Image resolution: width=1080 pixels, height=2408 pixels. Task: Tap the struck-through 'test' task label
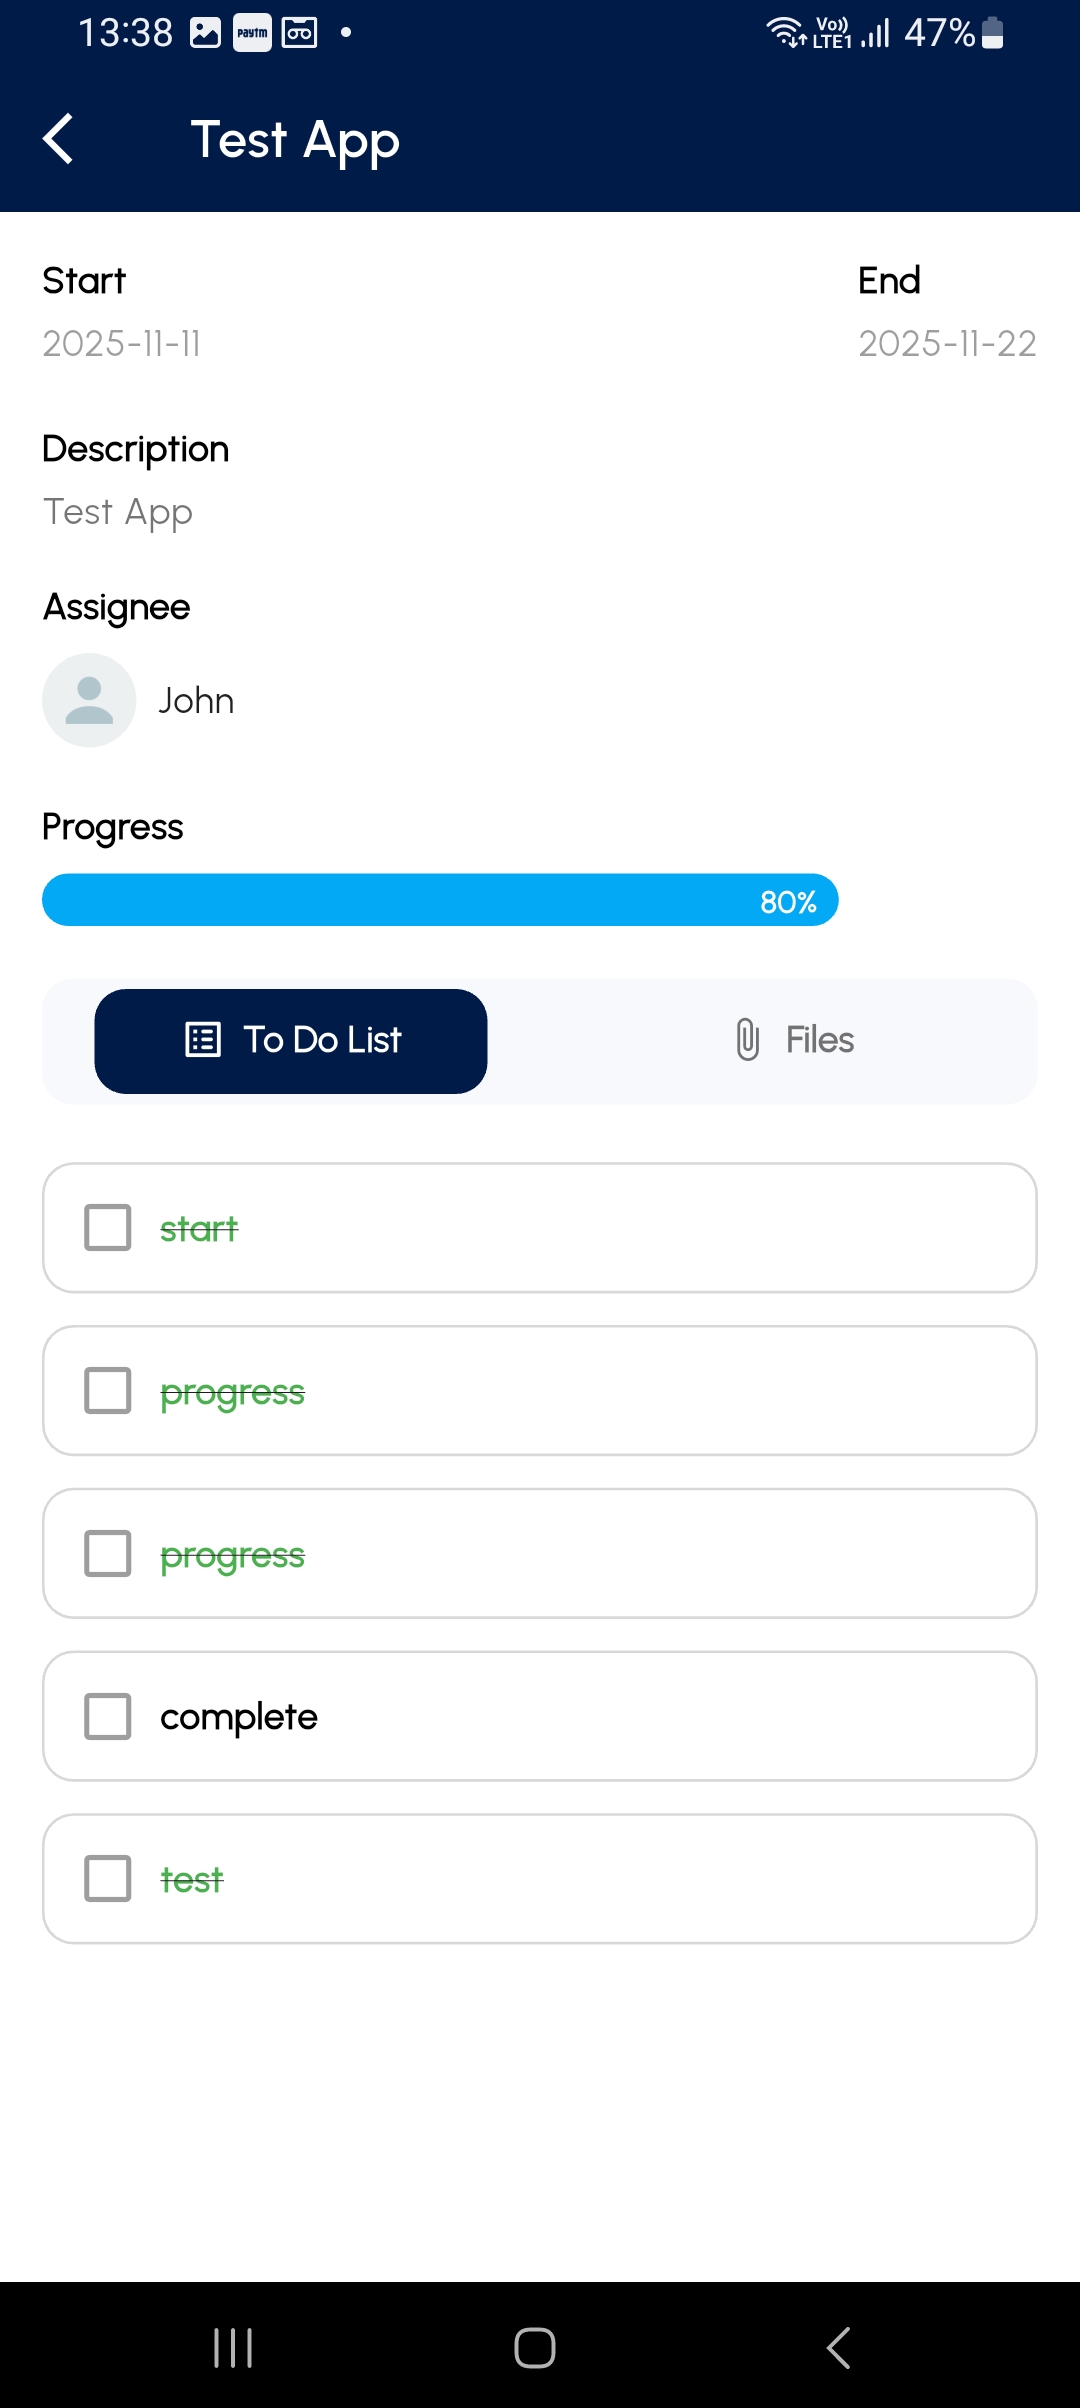(x=192, y=1880)
